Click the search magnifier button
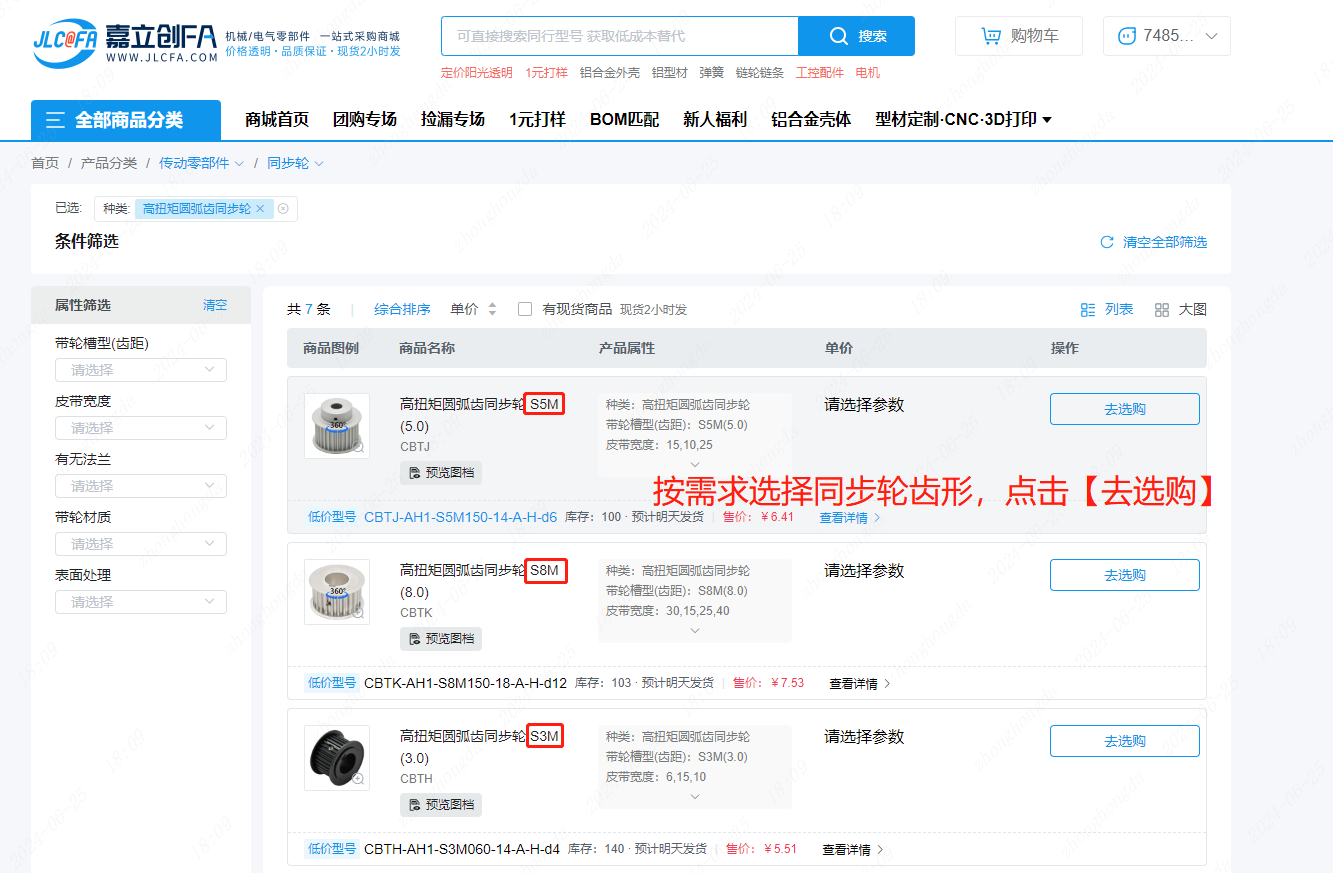Screen dimensions: 1333x873 856,36
